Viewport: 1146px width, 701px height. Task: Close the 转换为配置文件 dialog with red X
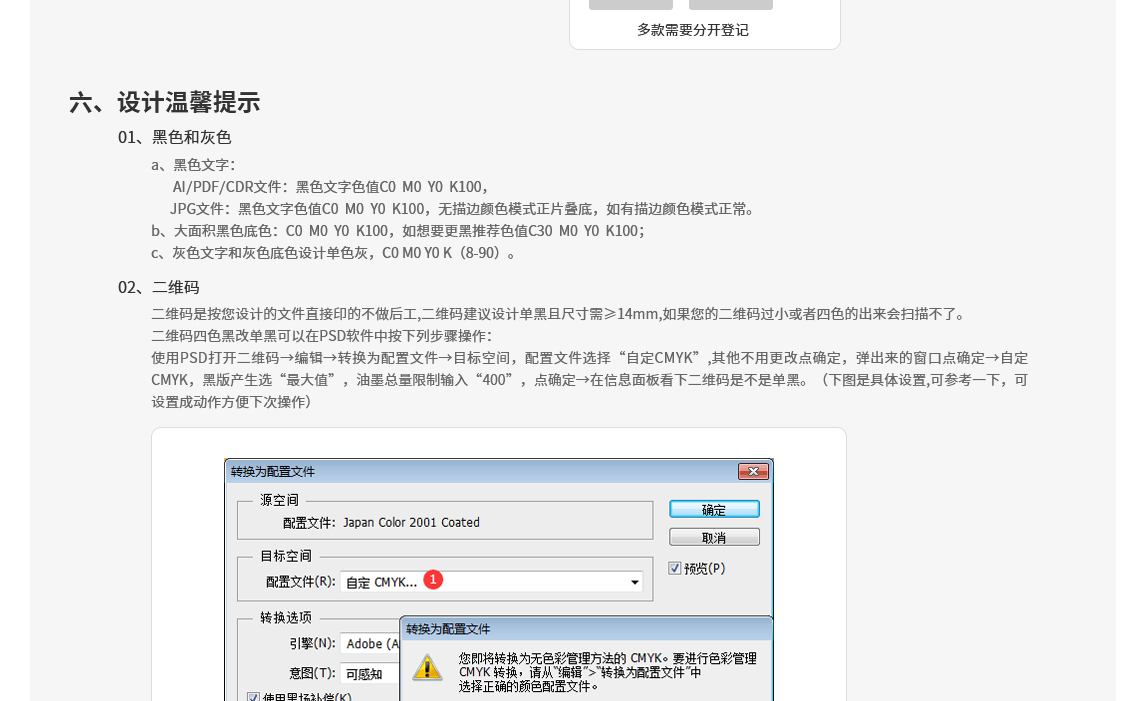[x=753, y=471]
